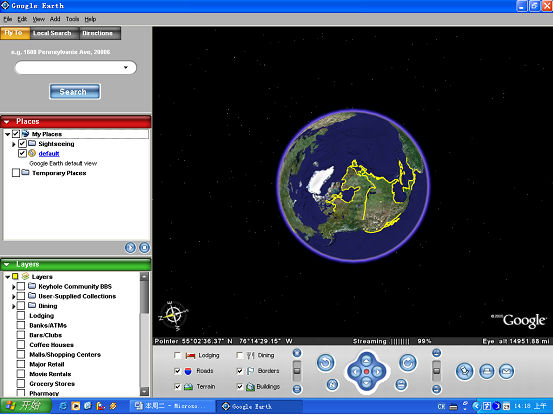Image resolution: width=553 pixels, height=415 pixels.
Task: Adjust the zoom slider handle
Action: click(x=297, y=371)
